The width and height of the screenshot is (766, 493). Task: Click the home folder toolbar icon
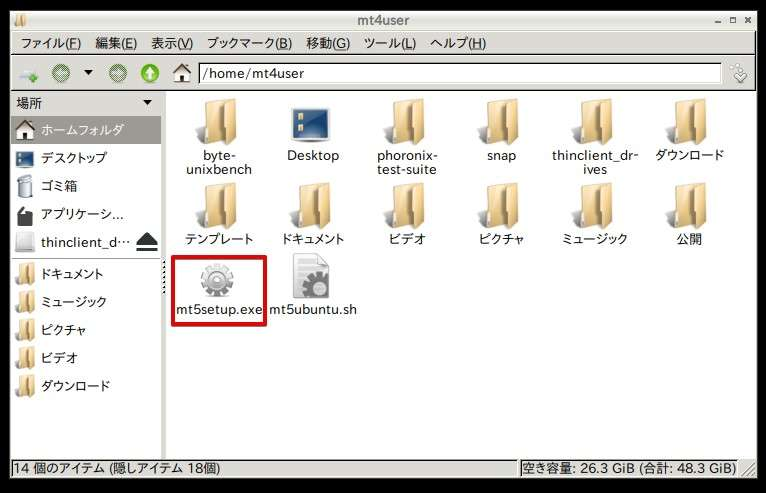tap(182, 73)
